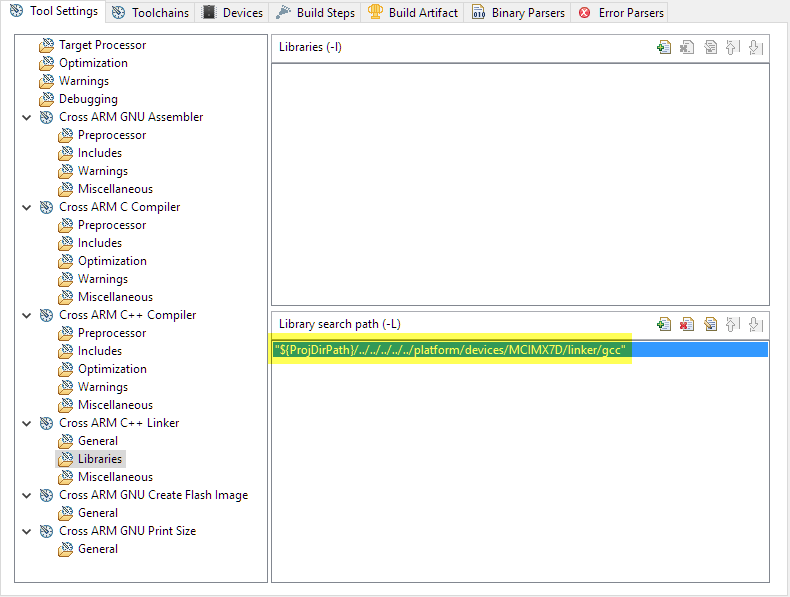
Task: Collapse Cross ARM GNU Create Flash Image
Action: 27,495
